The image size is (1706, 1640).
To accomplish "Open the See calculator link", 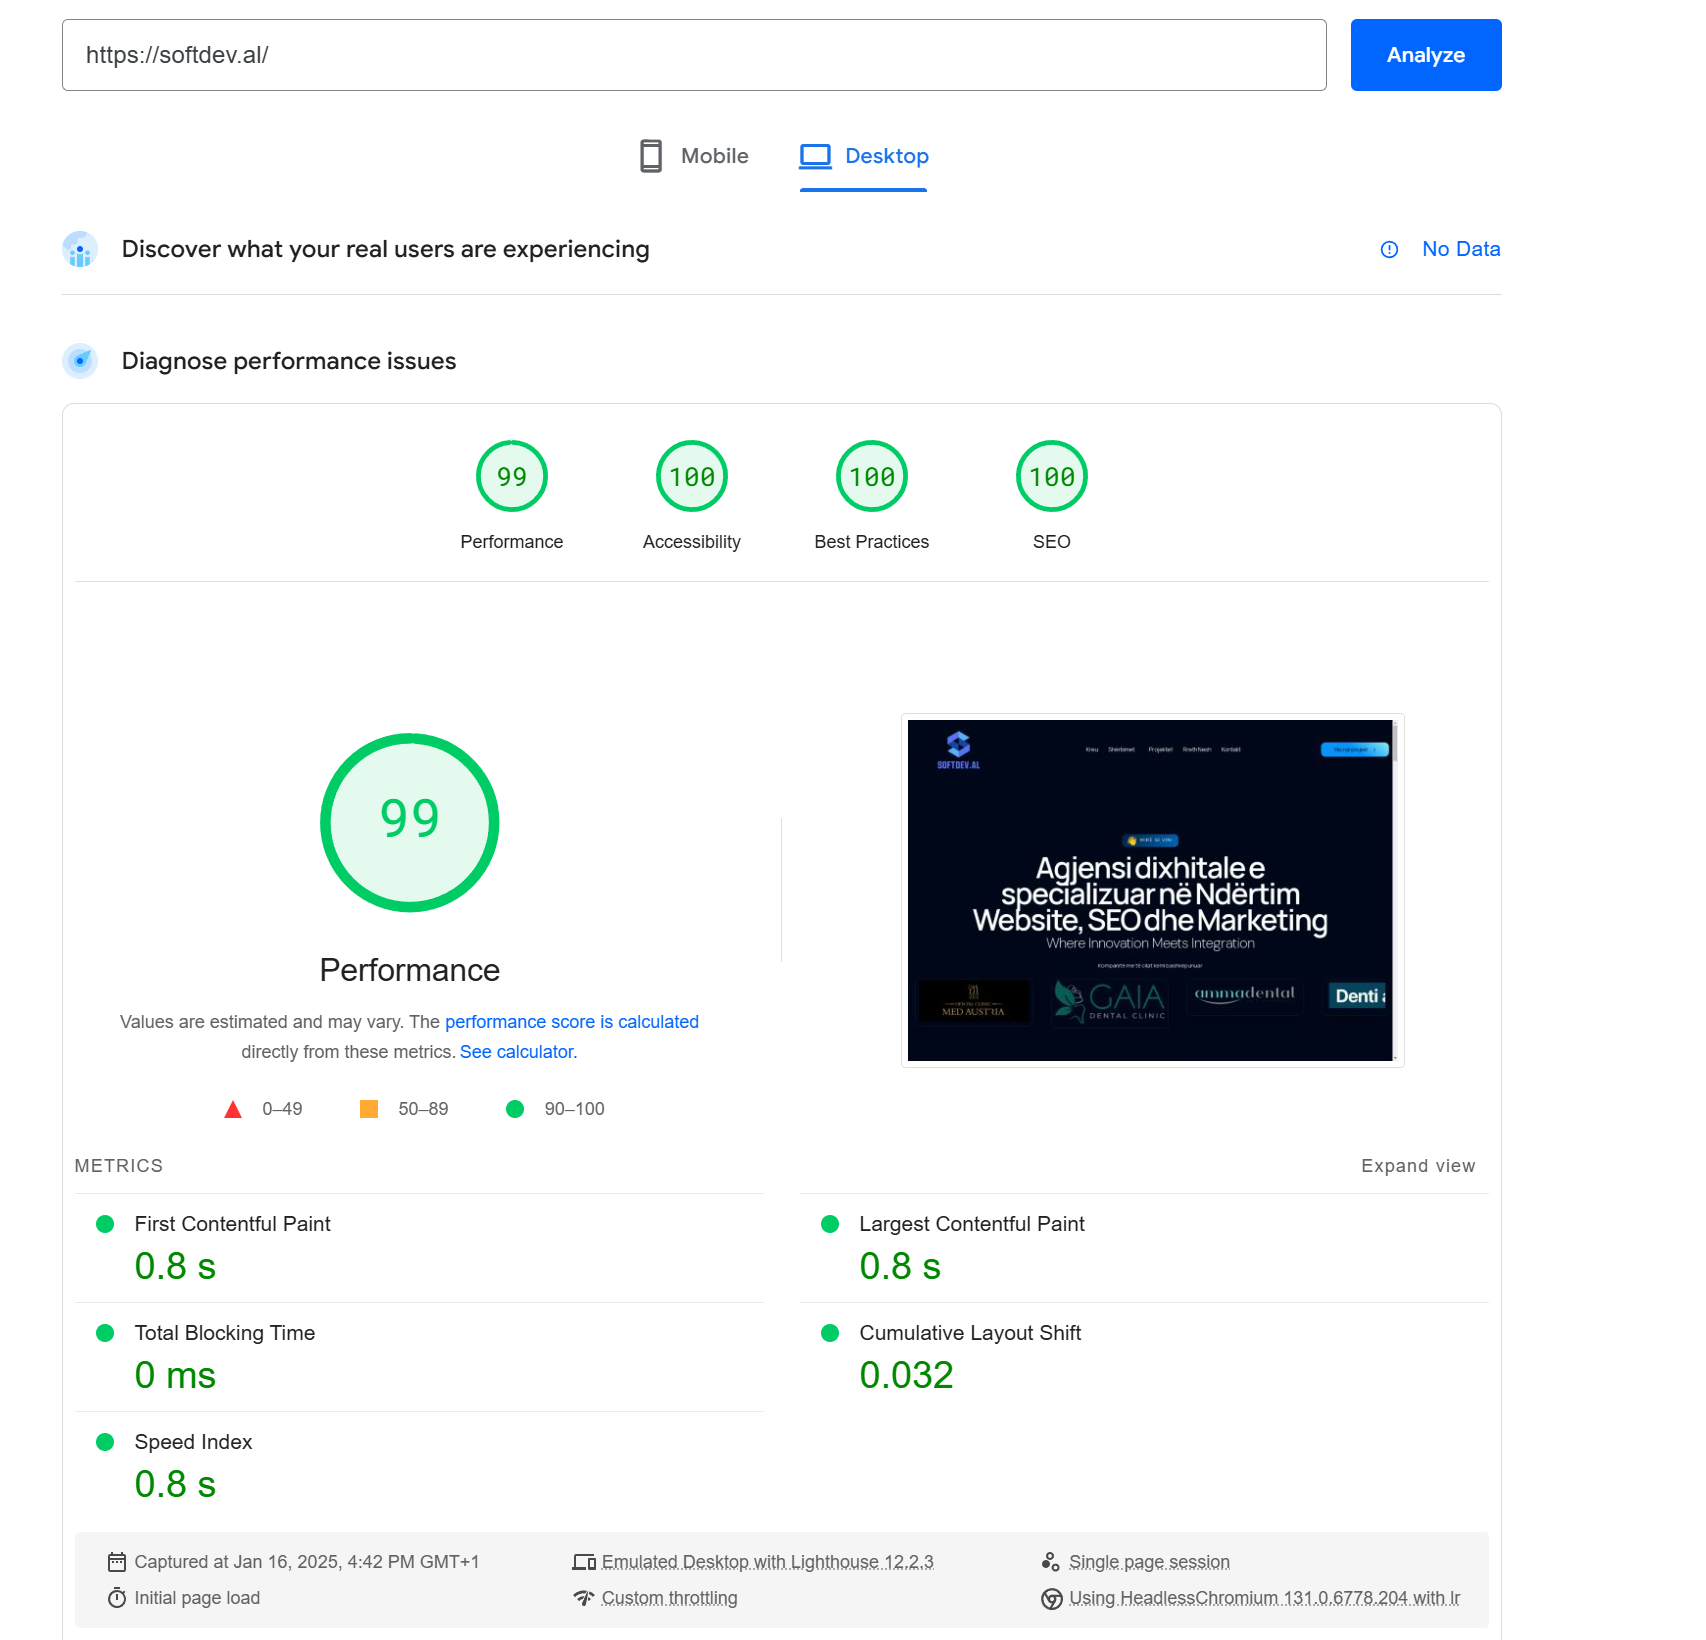I will click(x=518, y=1052).
